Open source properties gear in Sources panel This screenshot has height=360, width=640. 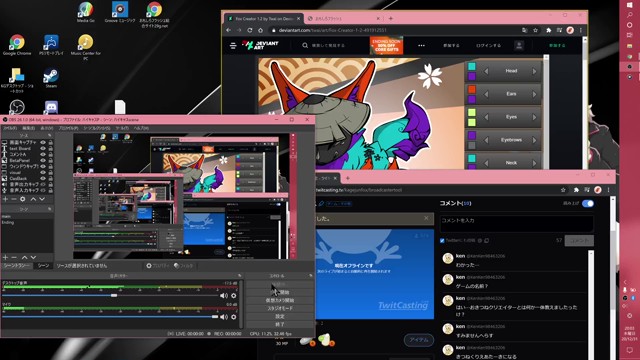click(x=23, y=199)
